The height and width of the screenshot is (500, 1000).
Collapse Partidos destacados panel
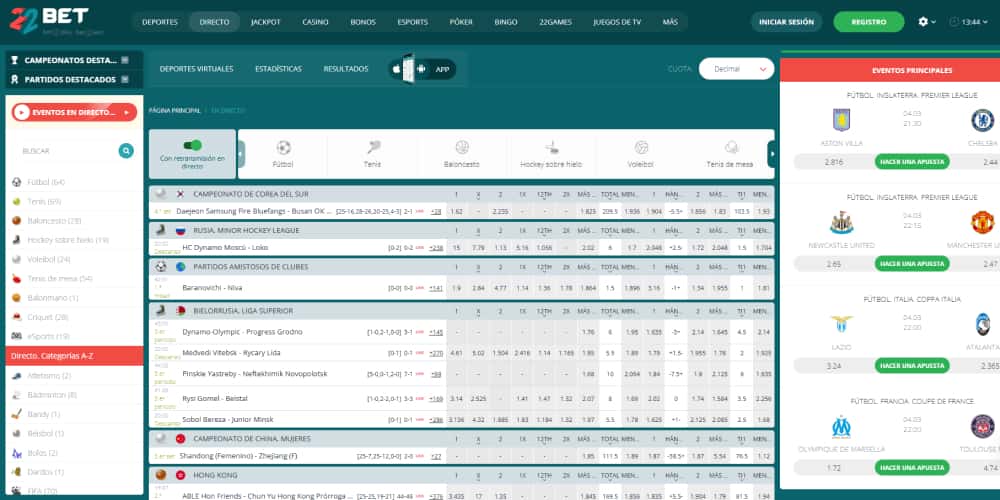pyautogui.click(x=125, y=79)
